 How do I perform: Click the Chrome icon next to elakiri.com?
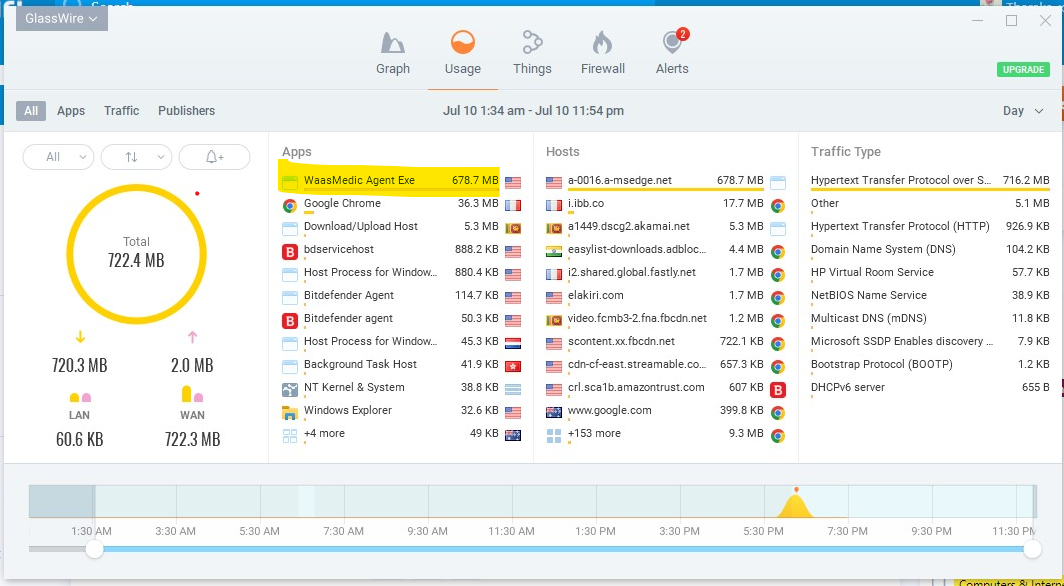(778, 297)
